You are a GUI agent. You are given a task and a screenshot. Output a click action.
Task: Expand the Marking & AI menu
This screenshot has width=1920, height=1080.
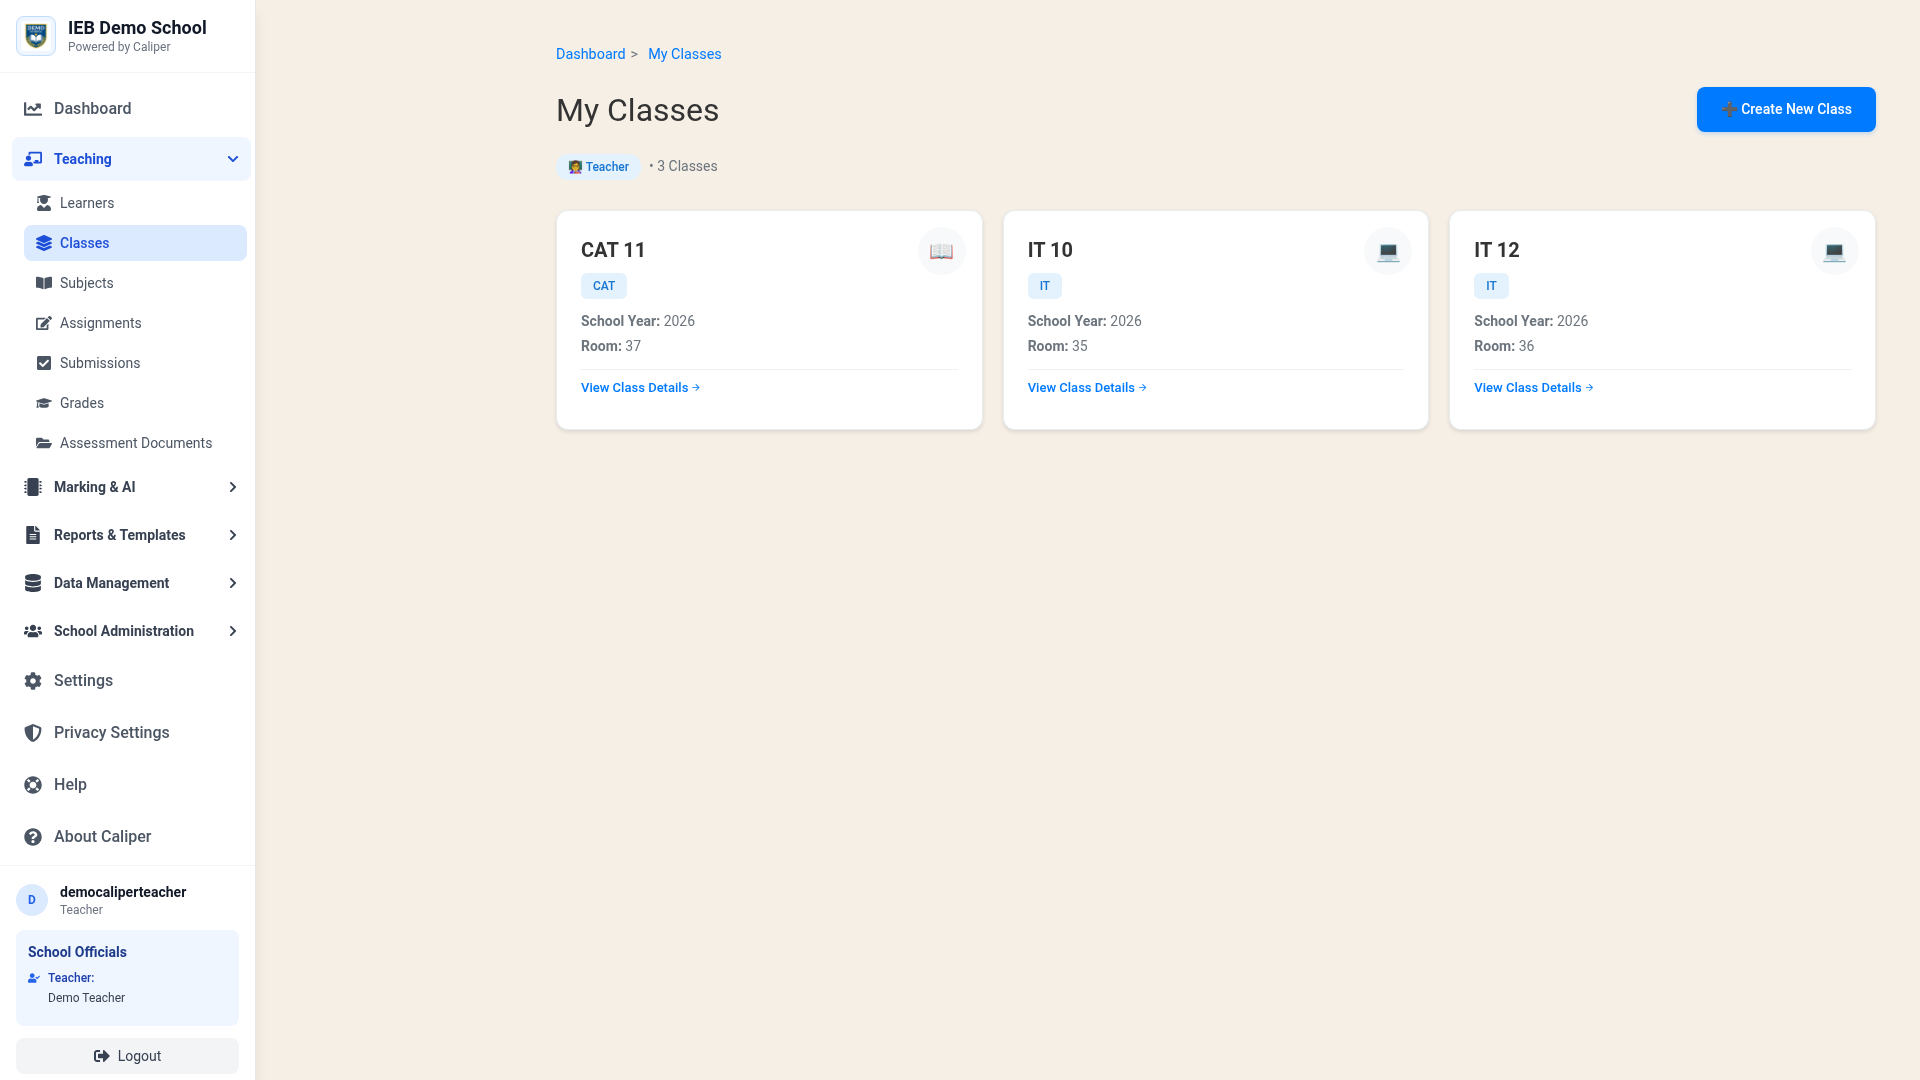[233, 487]
